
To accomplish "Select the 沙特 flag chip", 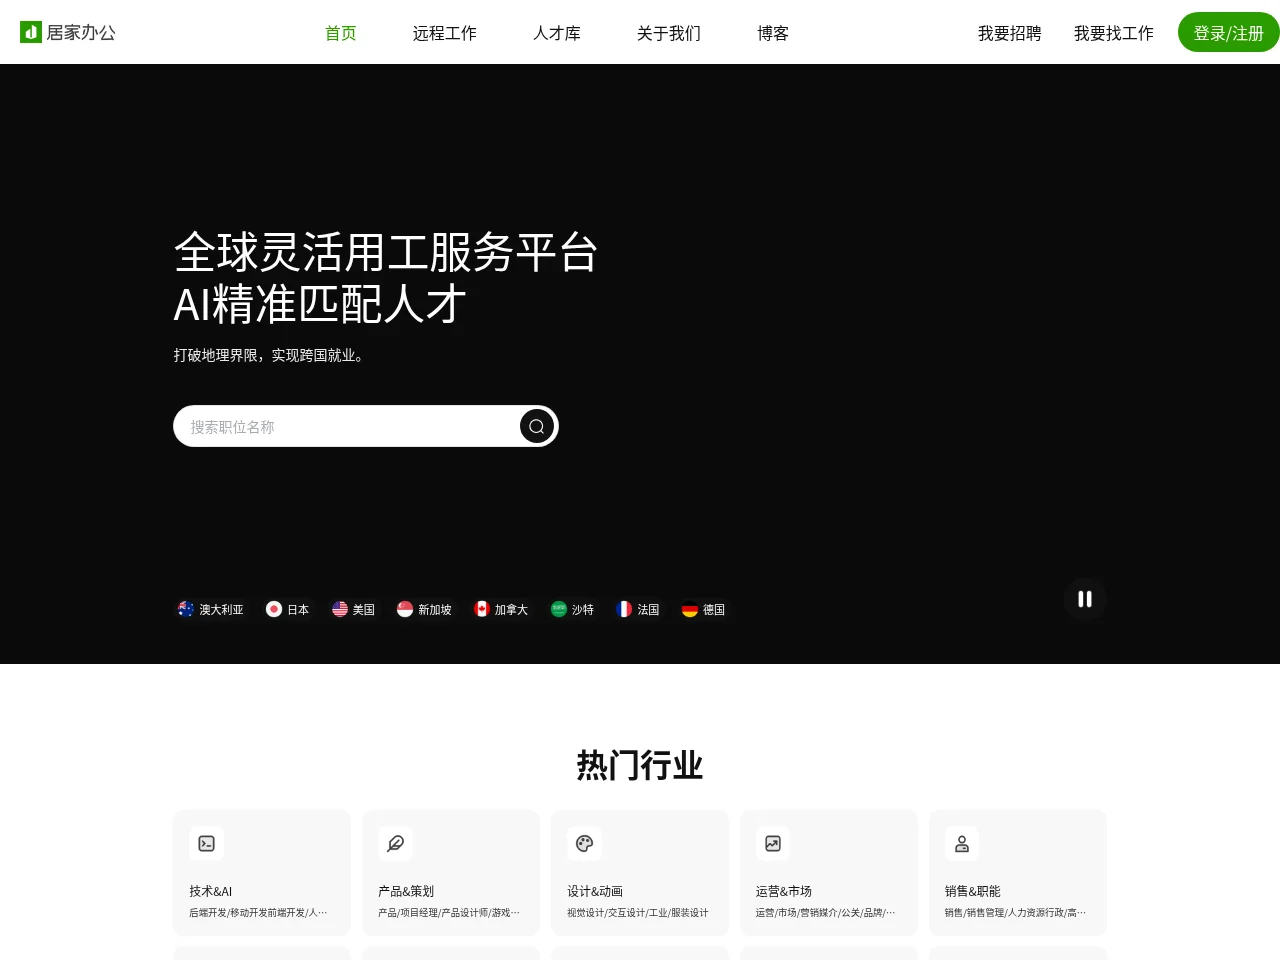I will tap(573, 609).
